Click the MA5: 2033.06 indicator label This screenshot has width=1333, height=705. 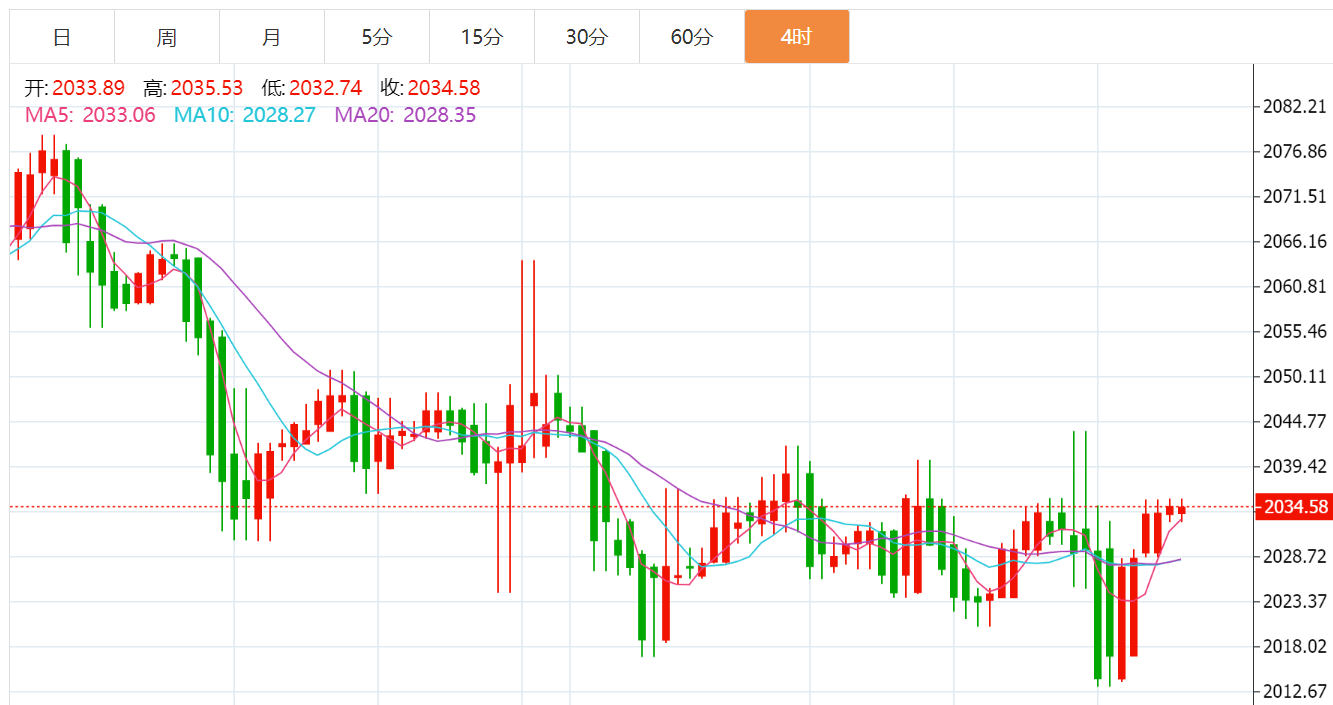(x=90, y=115)
